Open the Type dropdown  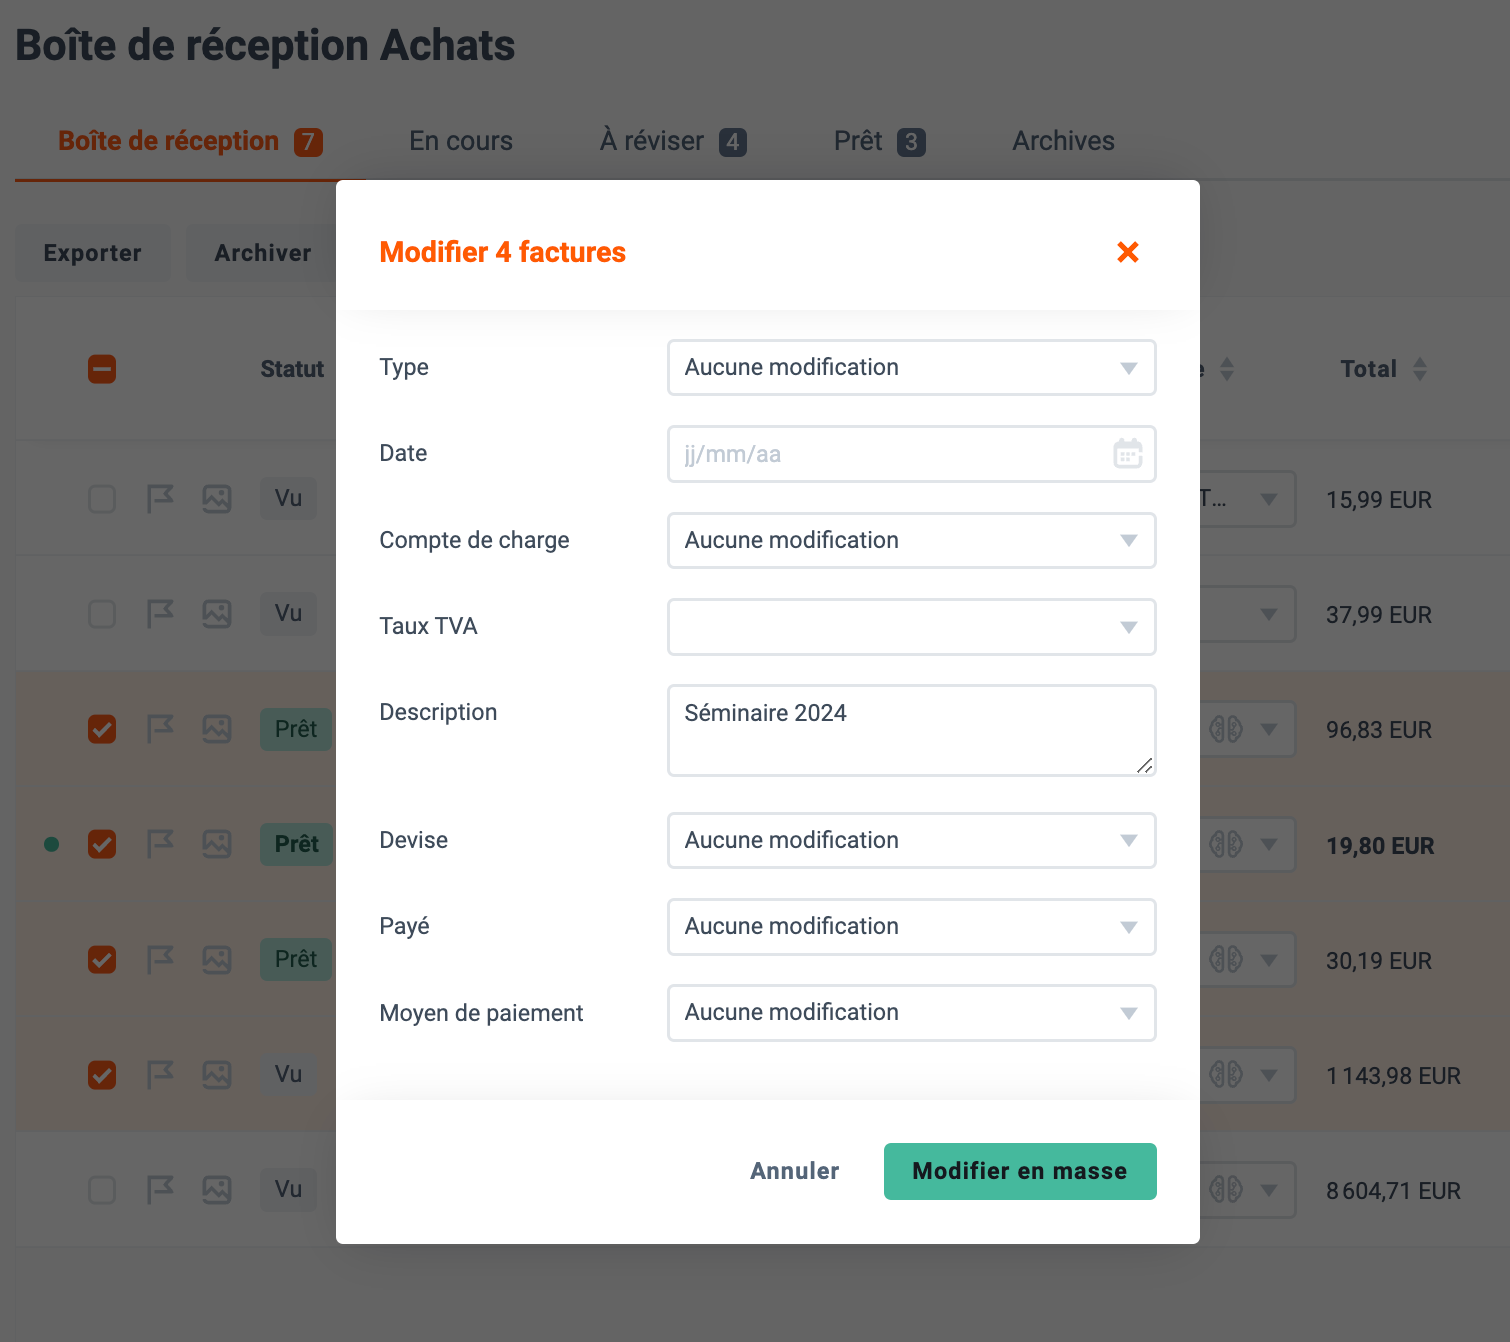click(912, 367)
